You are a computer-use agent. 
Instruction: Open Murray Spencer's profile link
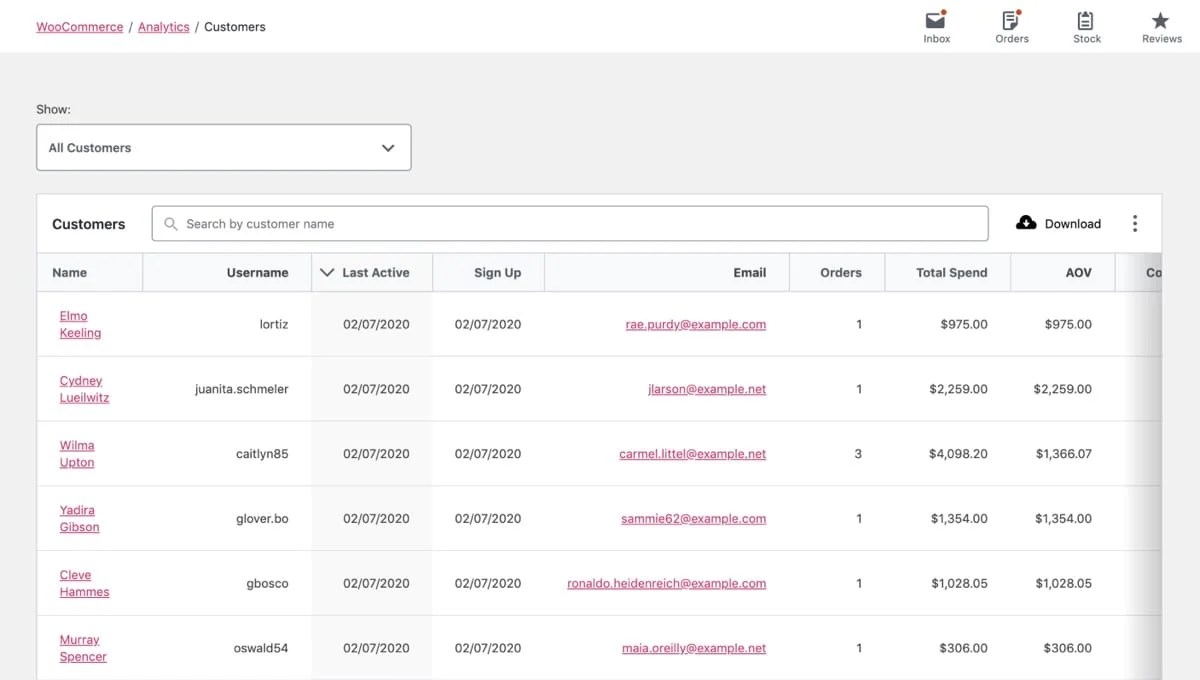[83, 648]
